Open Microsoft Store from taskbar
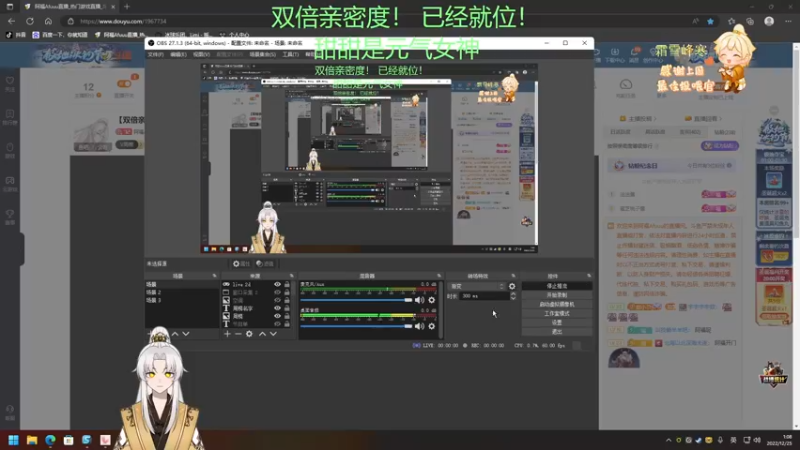This screenshot has height=450, width=800. (68, 440)
